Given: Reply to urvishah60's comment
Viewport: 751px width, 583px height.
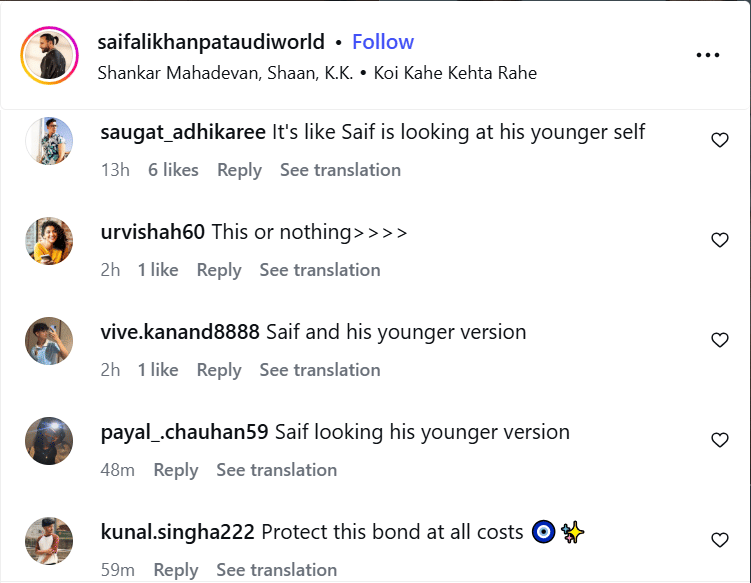Looking at the screenshot, I should tap(219, 270).
